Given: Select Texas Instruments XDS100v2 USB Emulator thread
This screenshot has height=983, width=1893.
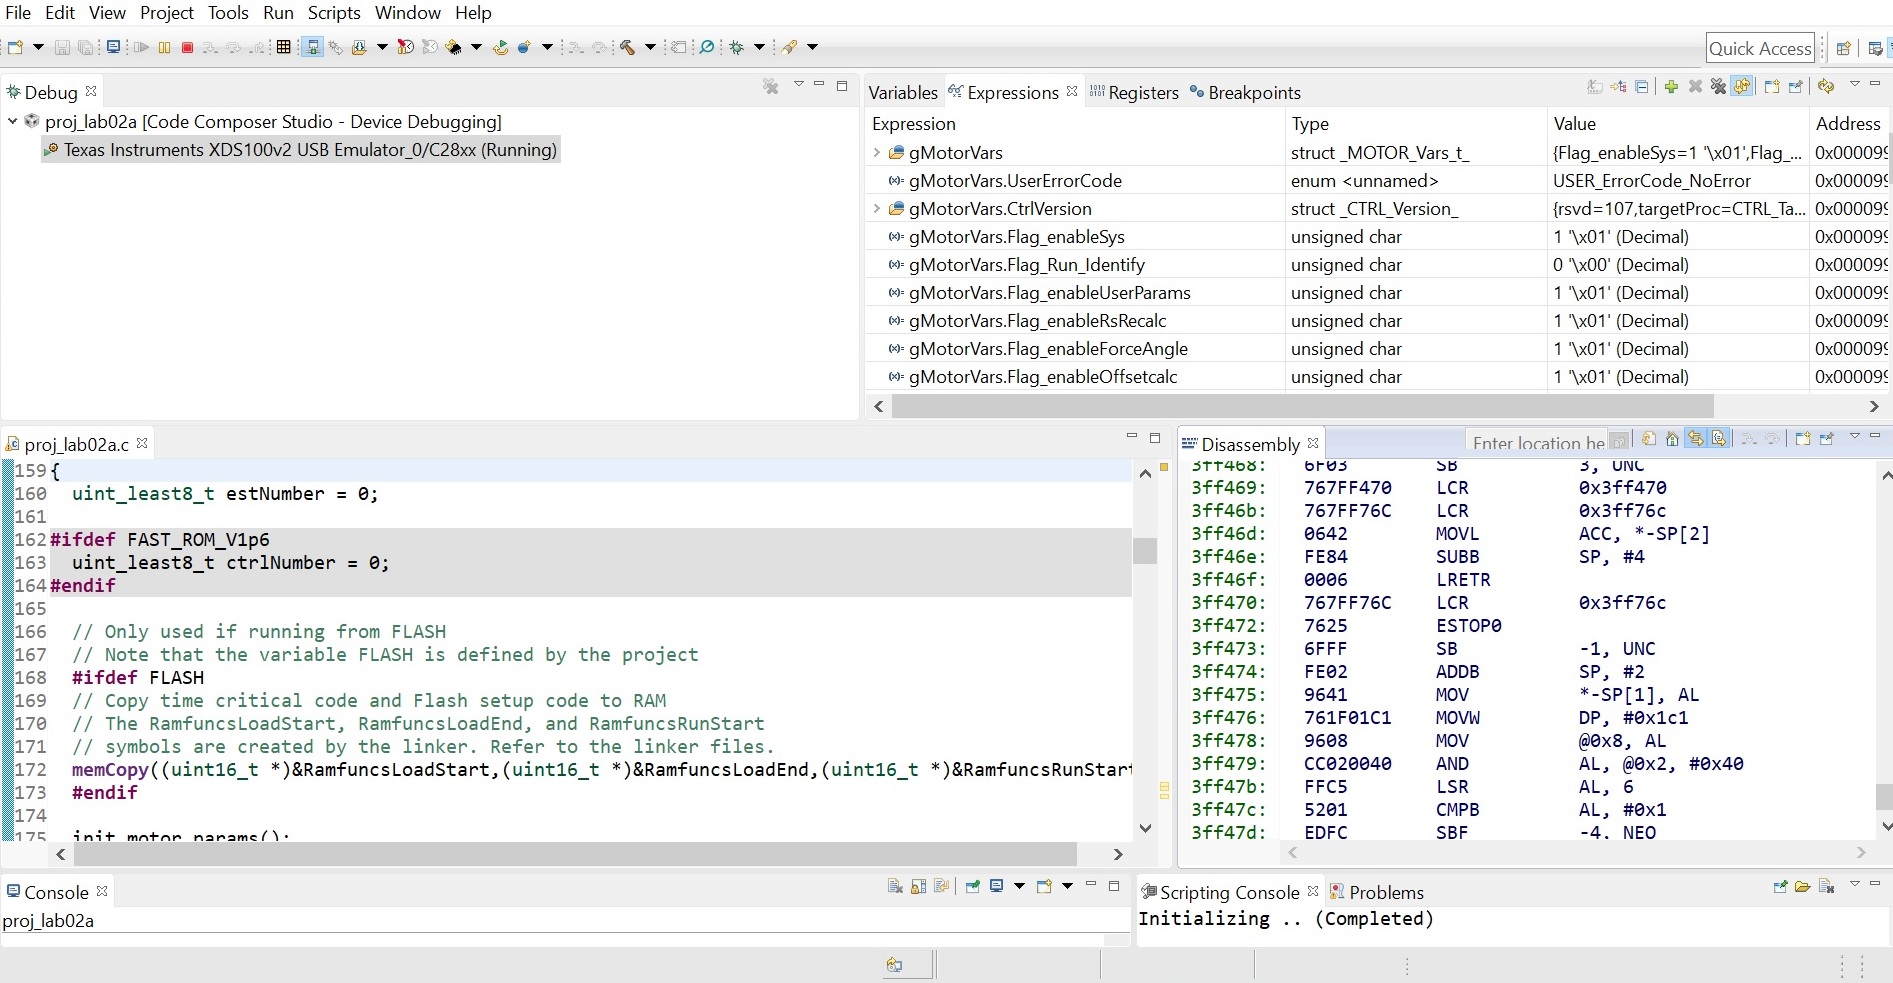Looking at the screenshot, I should pos(301,150).
